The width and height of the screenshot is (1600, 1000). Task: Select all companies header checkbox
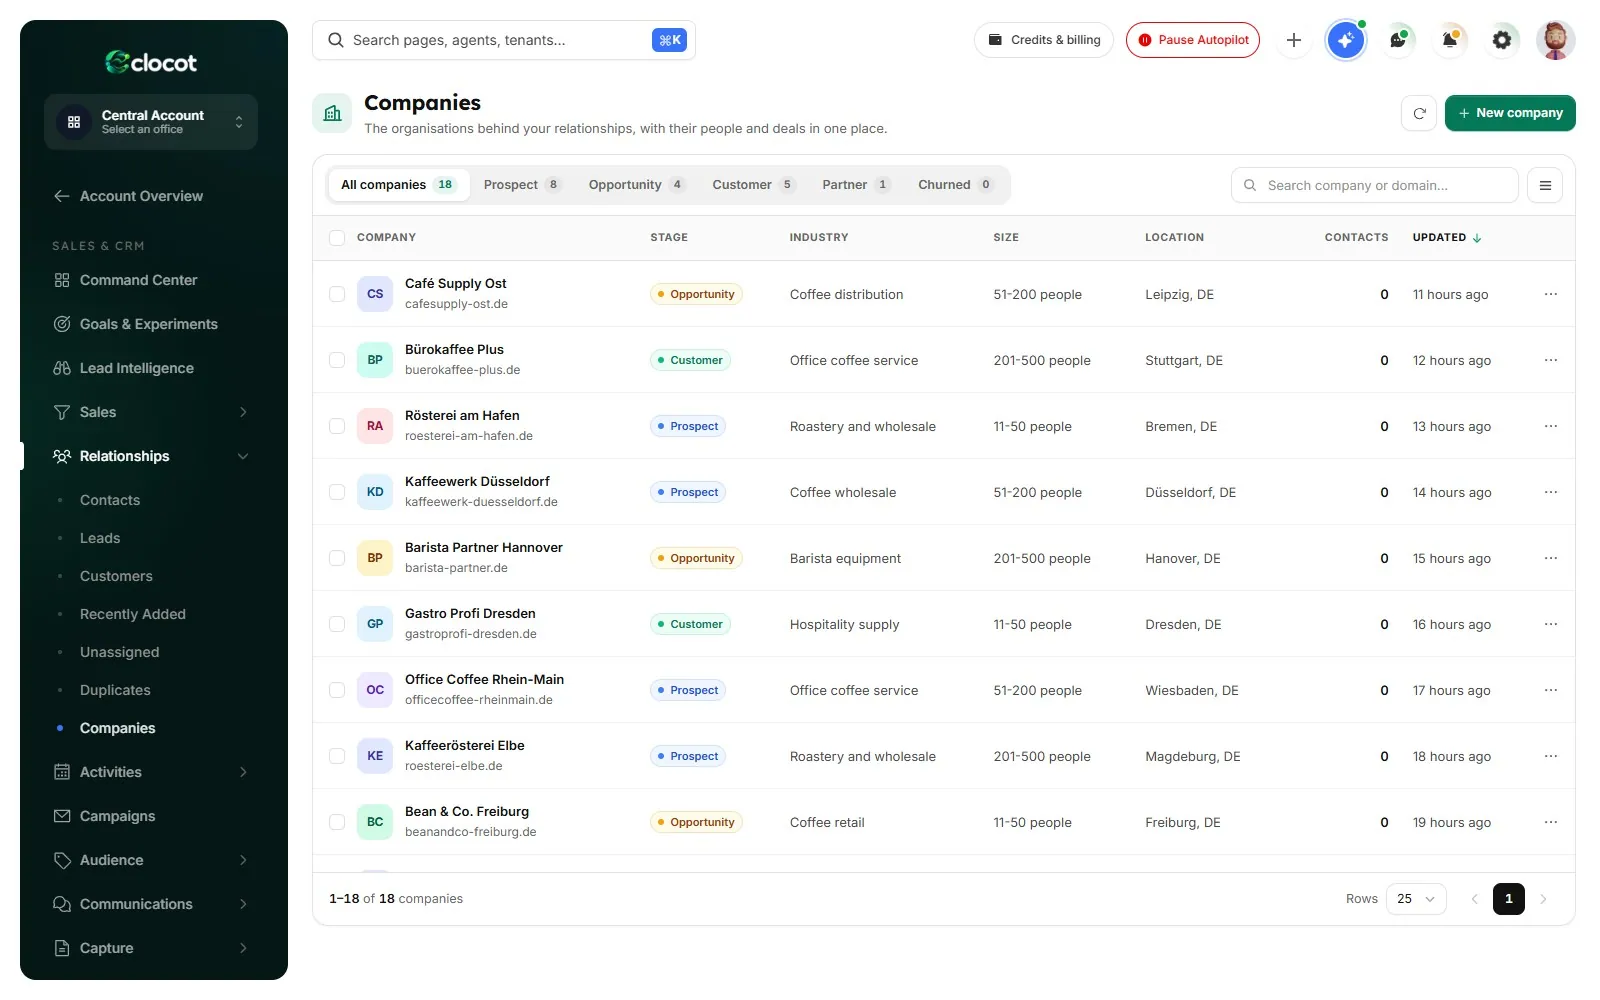(337, 238)
